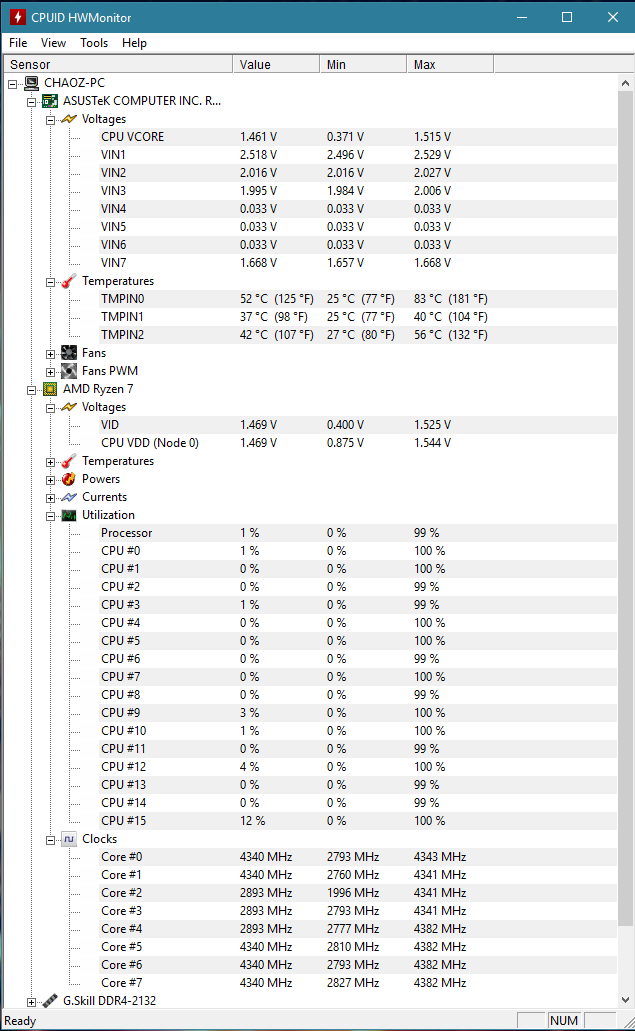Click the AMD Ryzen 7 processor icon

(50, 389)
